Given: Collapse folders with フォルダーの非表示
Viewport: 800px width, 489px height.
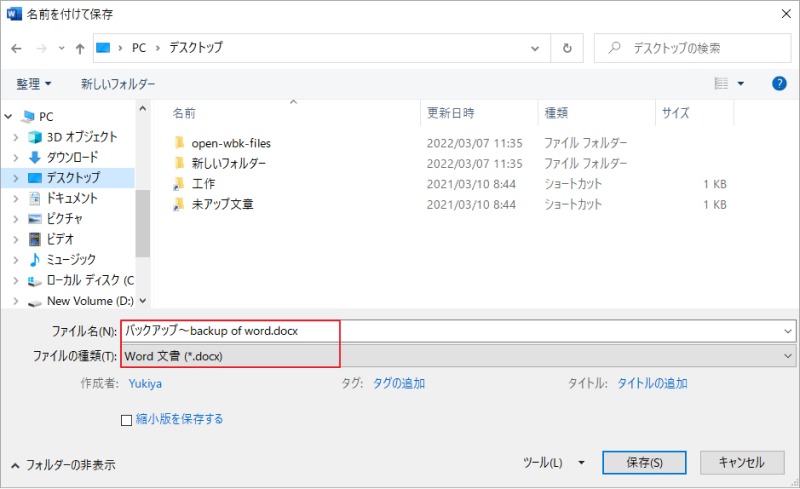Looking at the screenshot, I should coord(63,465).
